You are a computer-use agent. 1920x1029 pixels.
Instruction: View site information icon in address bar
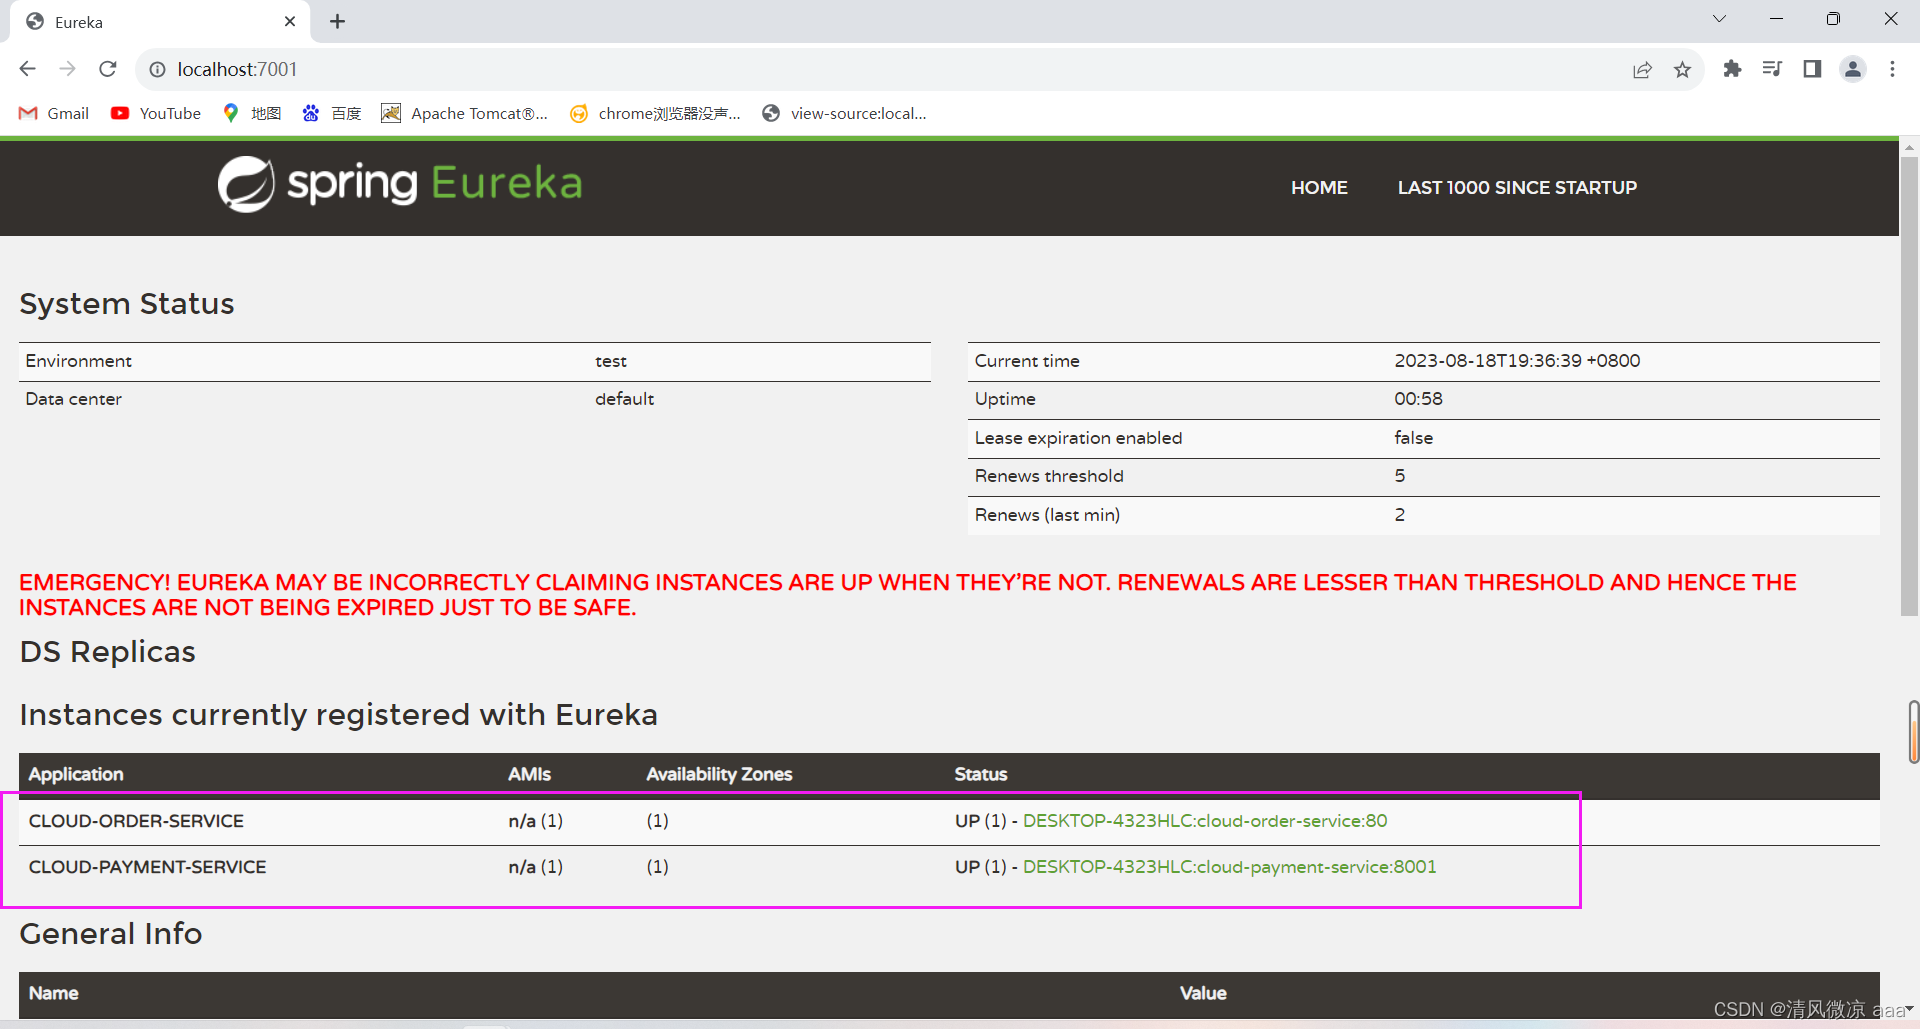click(157, 69)
